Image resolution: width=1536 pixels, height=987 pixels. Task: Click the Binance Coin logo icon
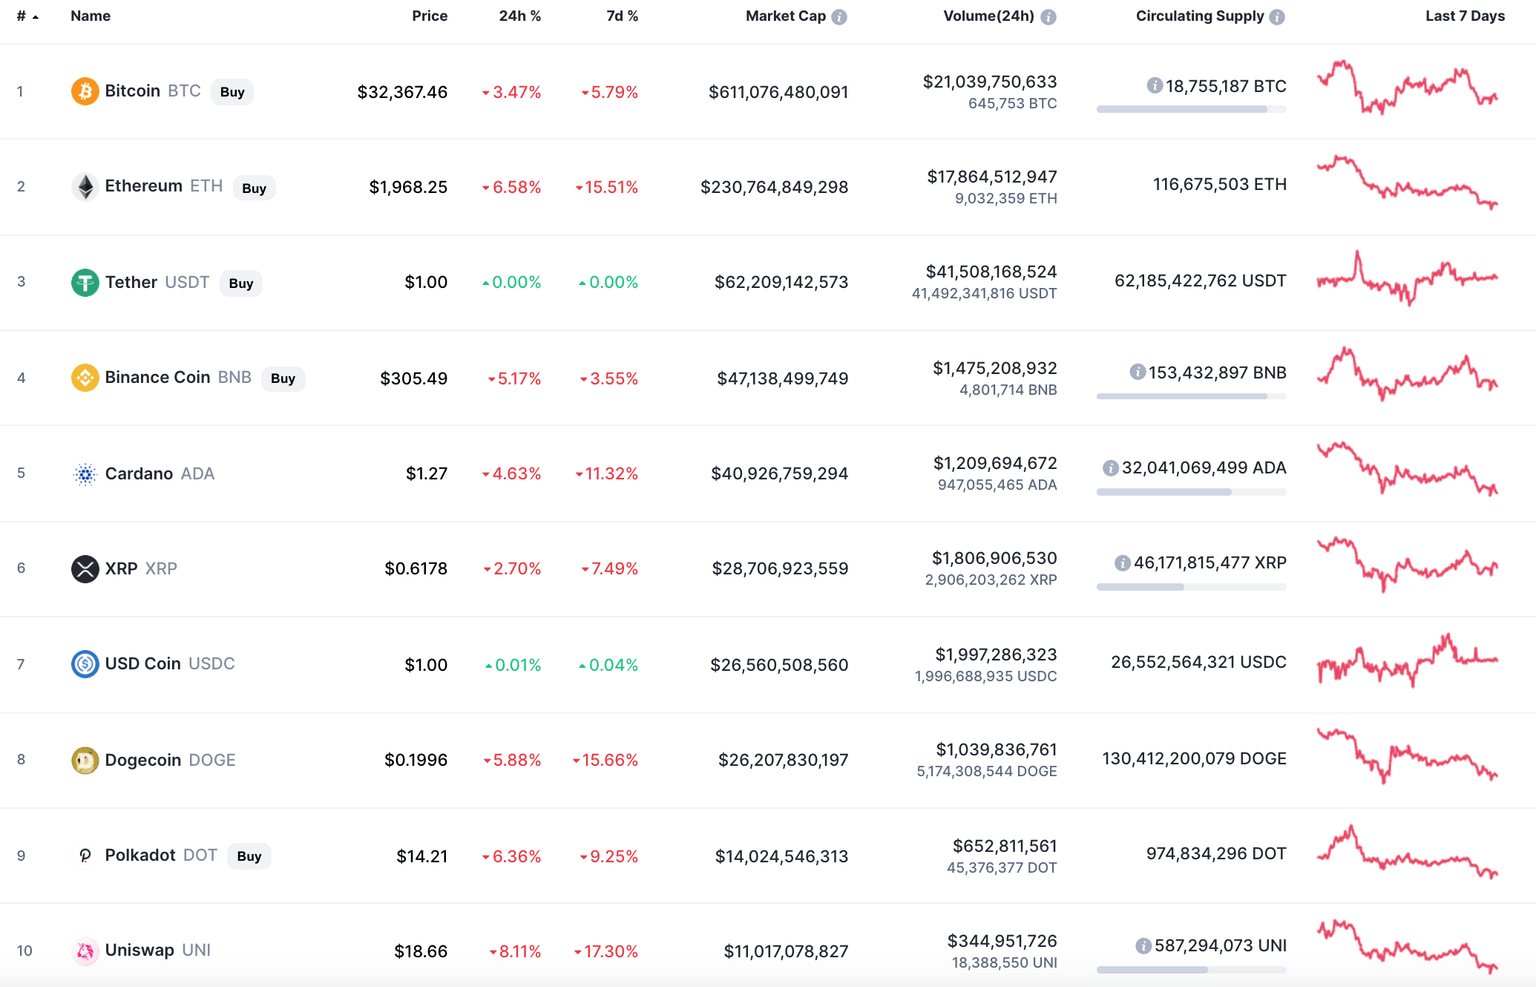85,377
